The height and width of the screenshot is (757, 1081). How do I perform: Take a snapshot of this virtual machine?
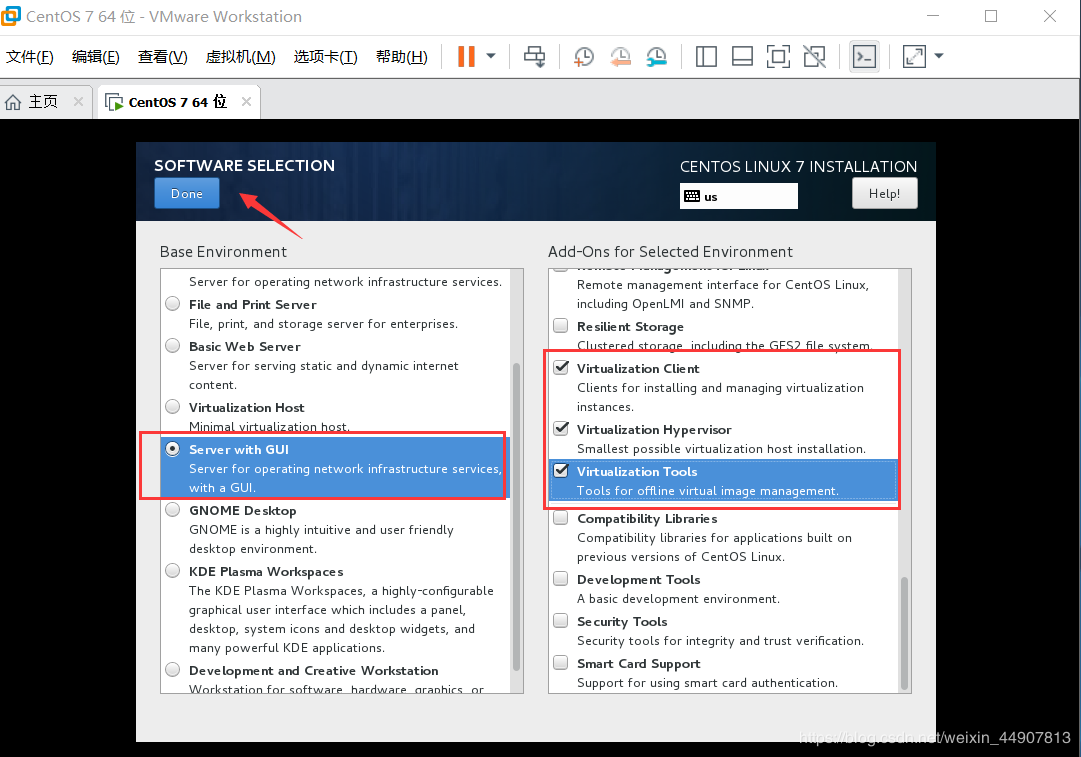584,57
